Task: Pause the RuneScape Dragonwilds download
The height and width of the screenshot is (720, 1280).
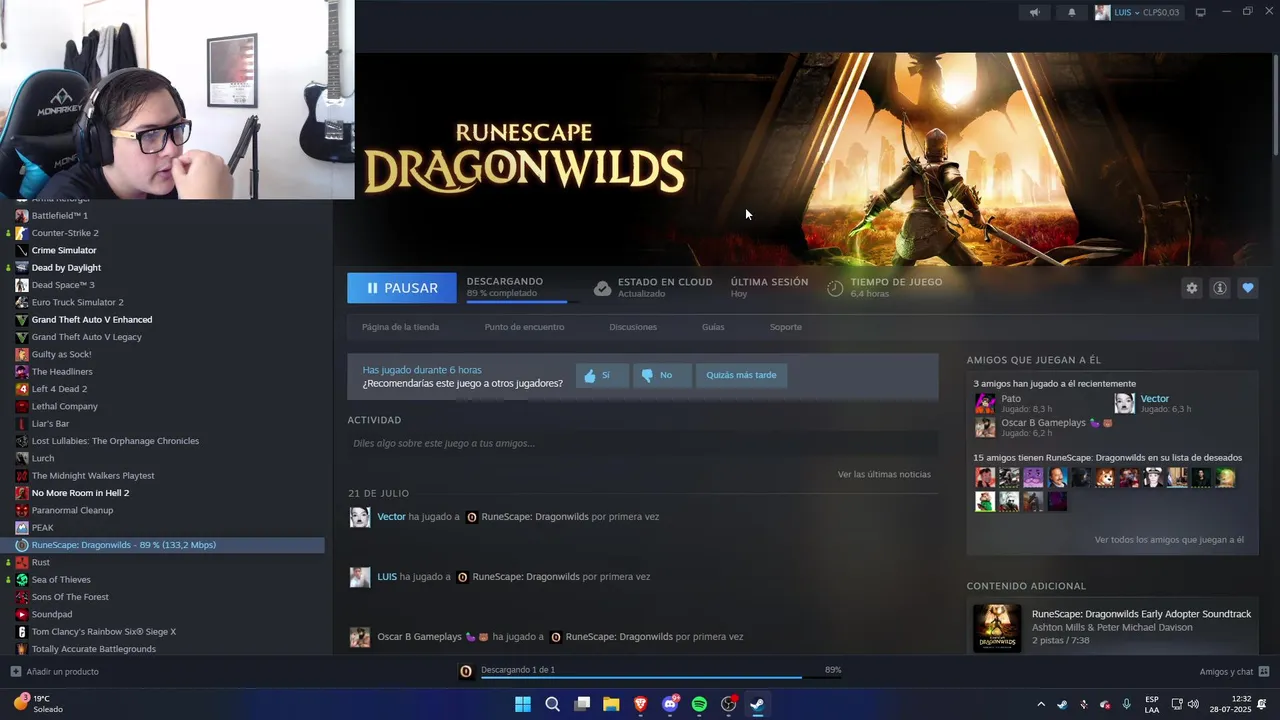Action: [402, 288]
